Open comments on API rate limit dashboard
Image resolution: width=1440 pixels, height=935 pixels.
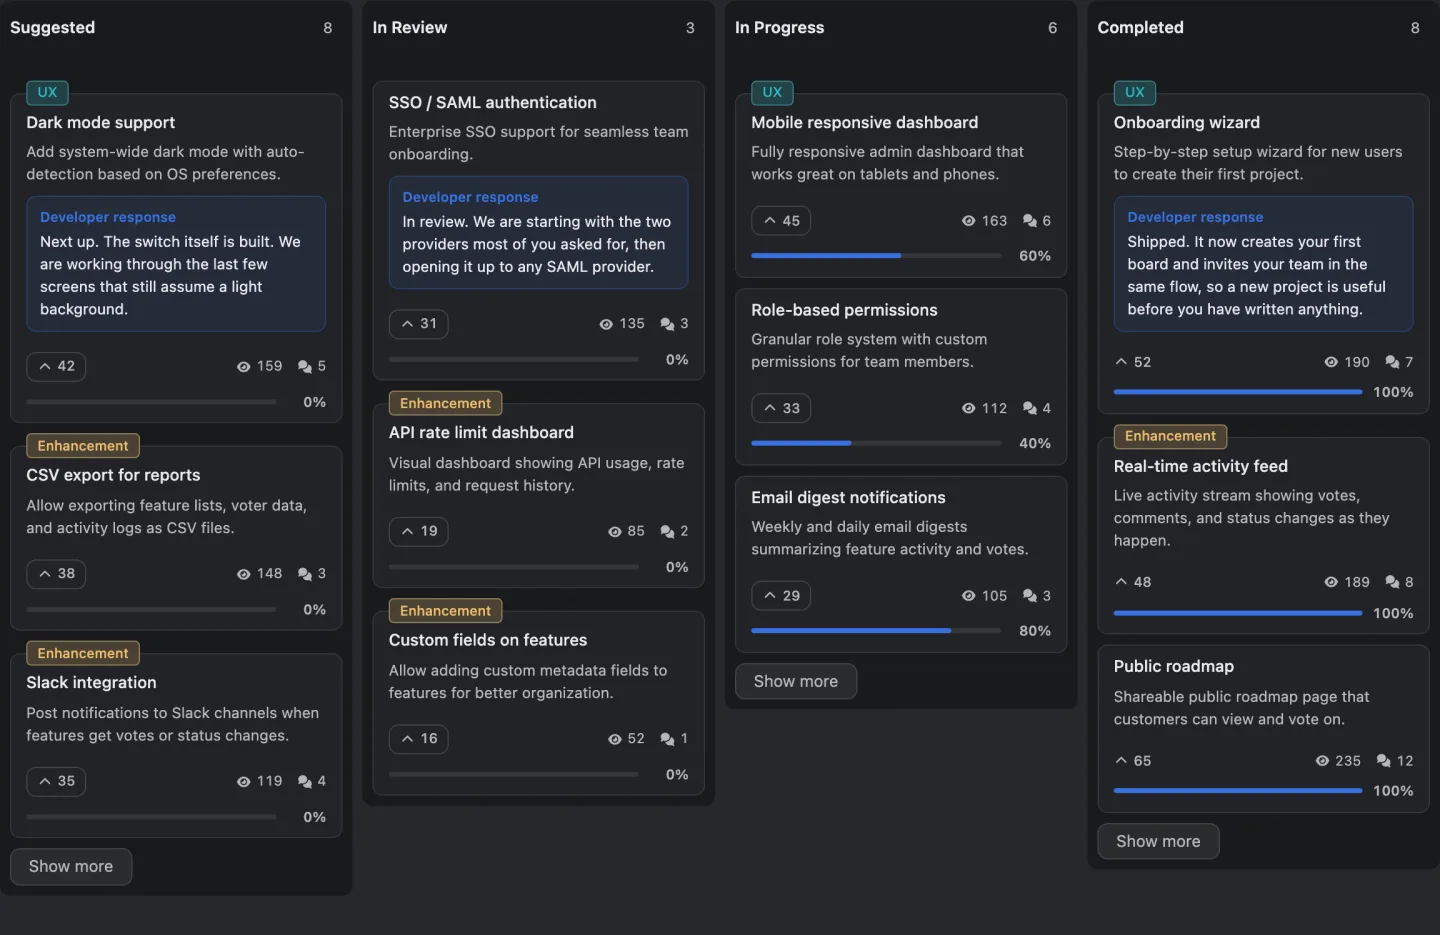tap(667, 532)
